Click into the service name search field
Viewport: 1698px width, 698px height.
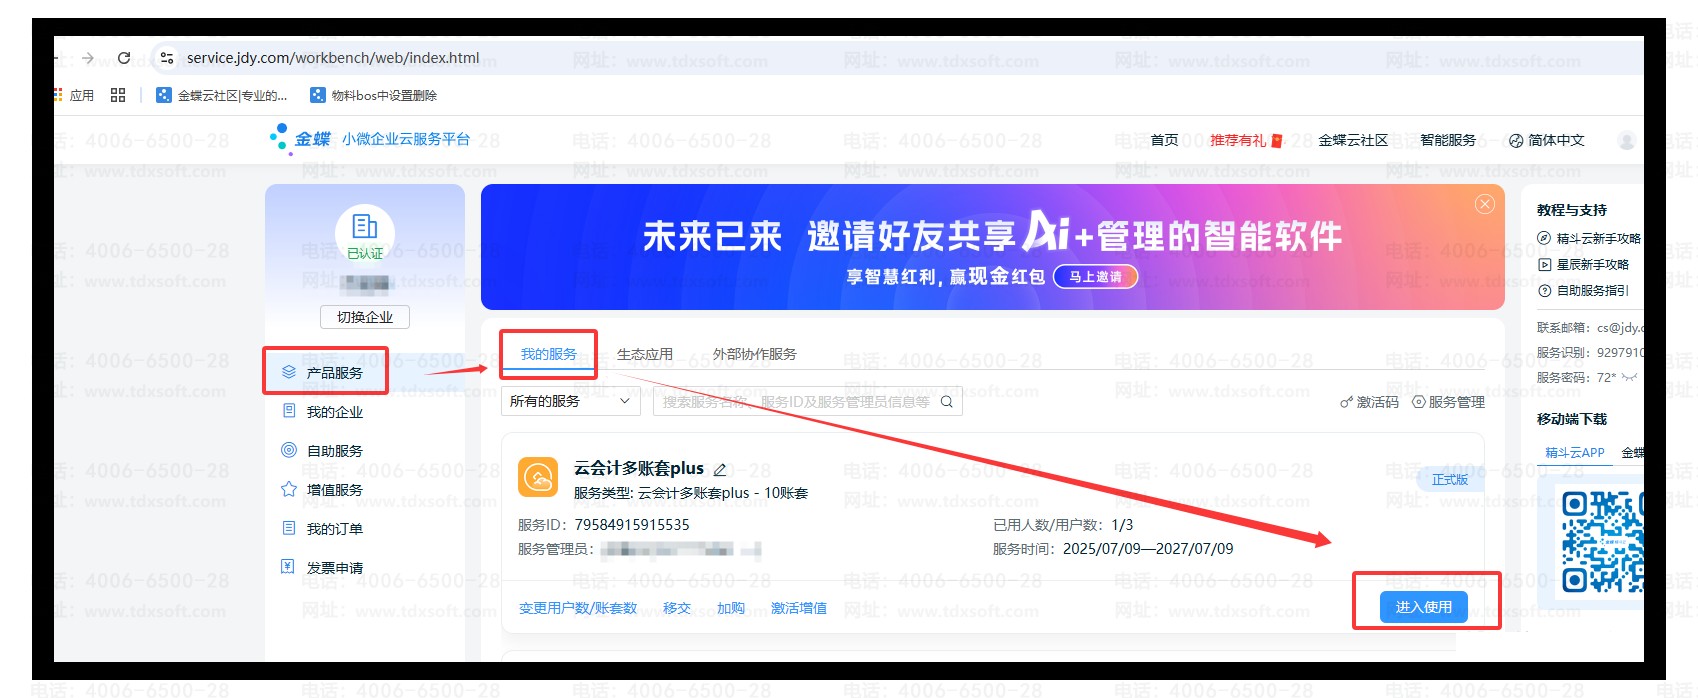(795, 402)
